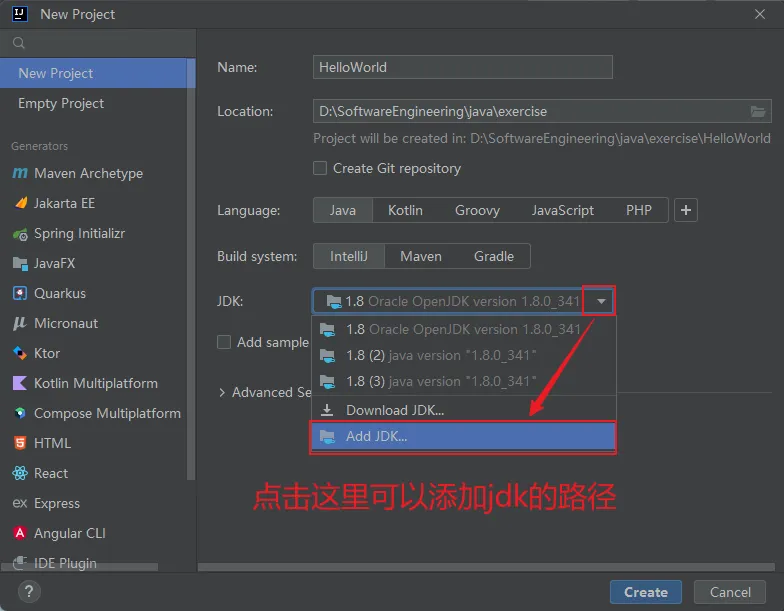Pick 1.8 (2) java version entry
Screen dimensions: 784x611
click(464, 356)
